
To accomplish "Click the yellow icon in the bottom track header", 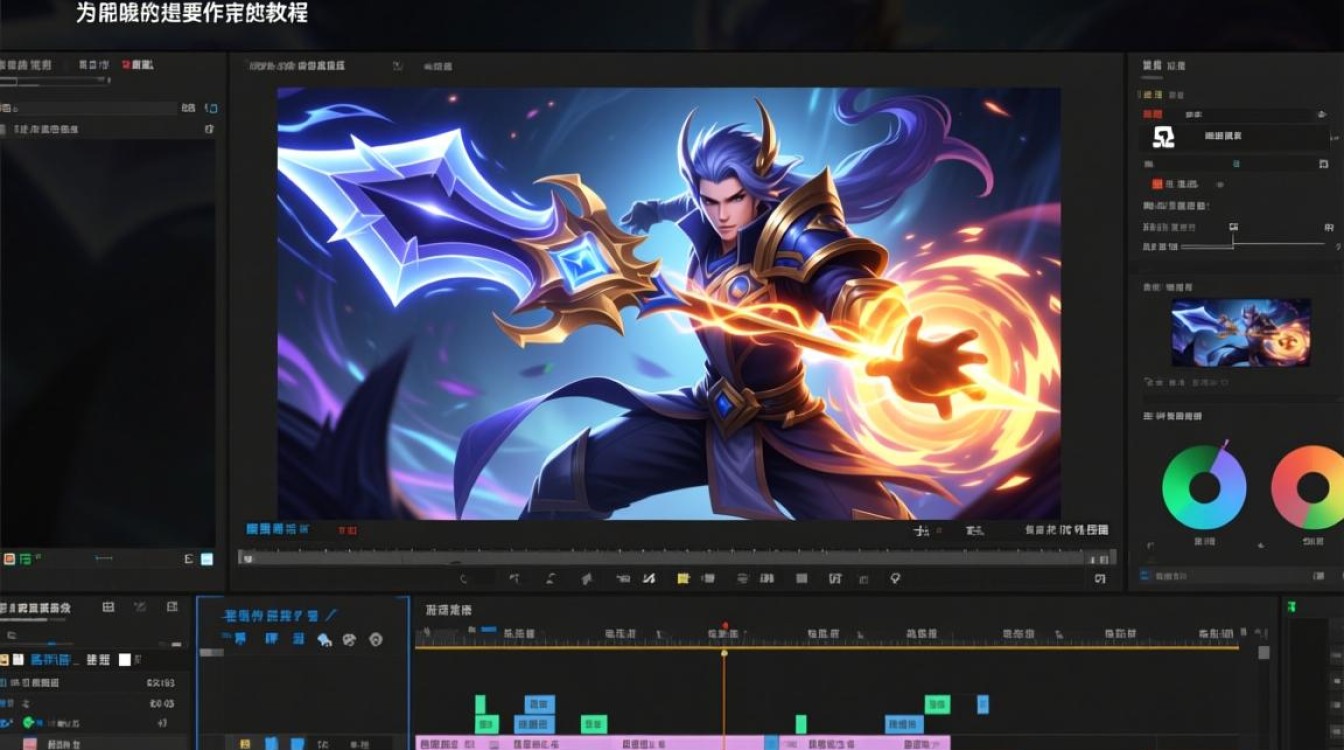I will (x=245, y=743).
